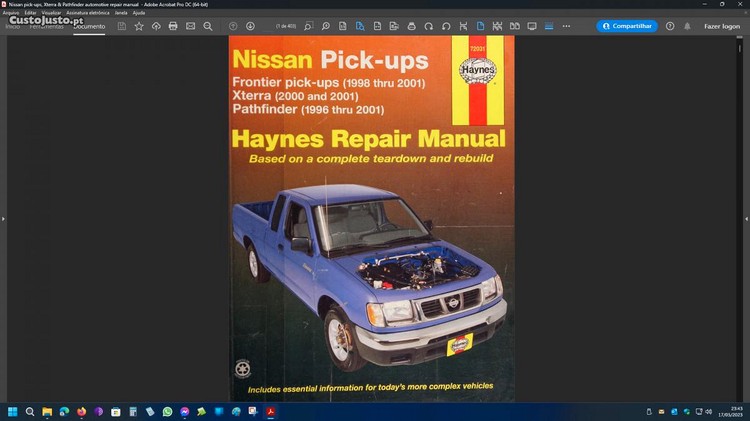Click the Print icon in toolbar

pyautogui.click(x=173, y=26)
